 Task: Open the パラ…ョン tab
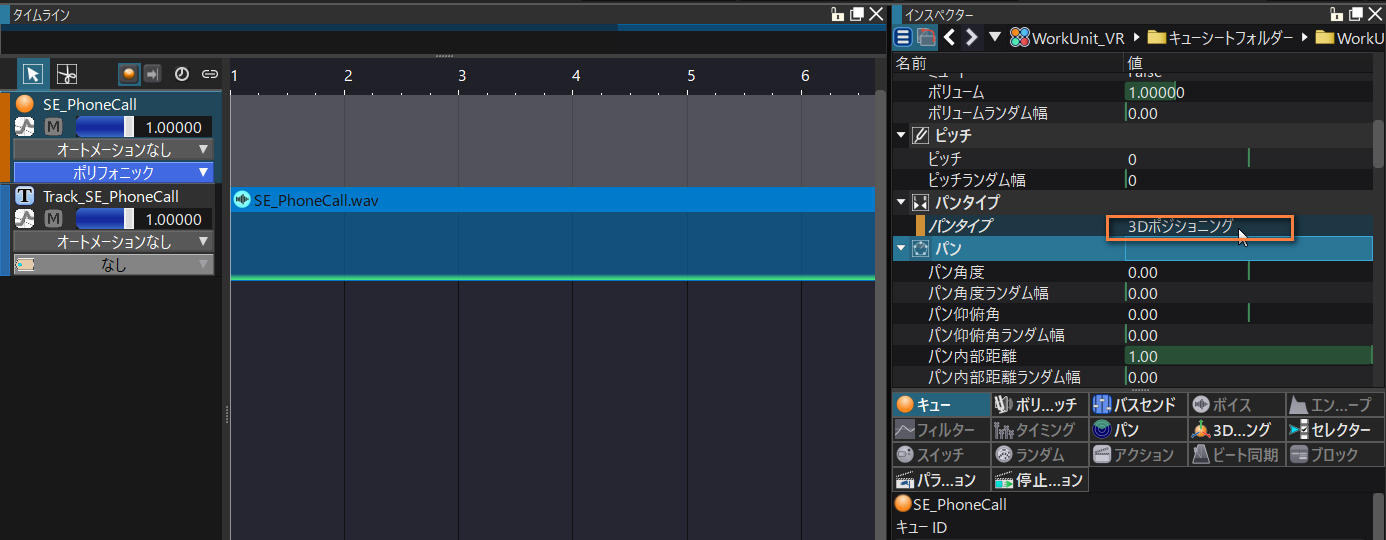[x=941, y=480]
